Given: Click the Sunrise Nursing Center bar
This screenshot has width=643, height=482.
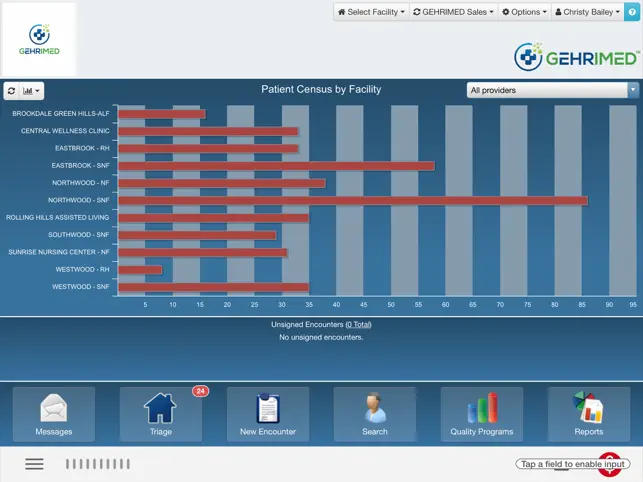Looking at the screenshot, I should click(x=203, y=252).
